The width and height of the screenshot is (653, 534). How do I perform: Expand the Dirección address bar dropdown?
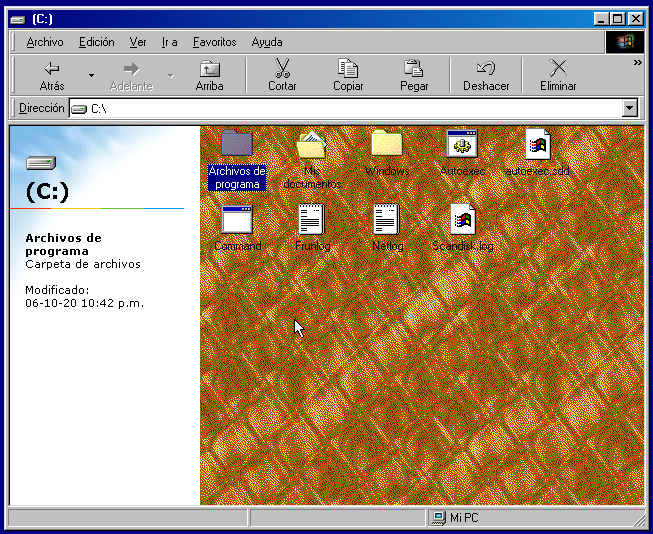coord(630,108)
